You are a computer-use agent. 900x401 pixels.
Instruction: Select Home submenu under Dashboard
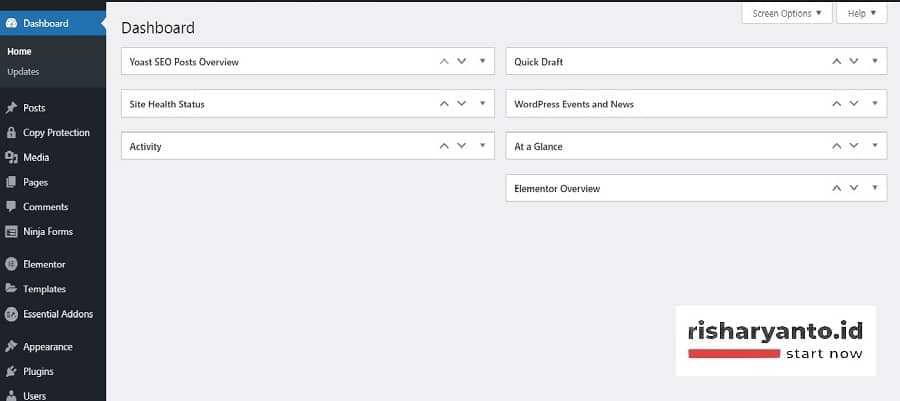click(x=19, y=52)
